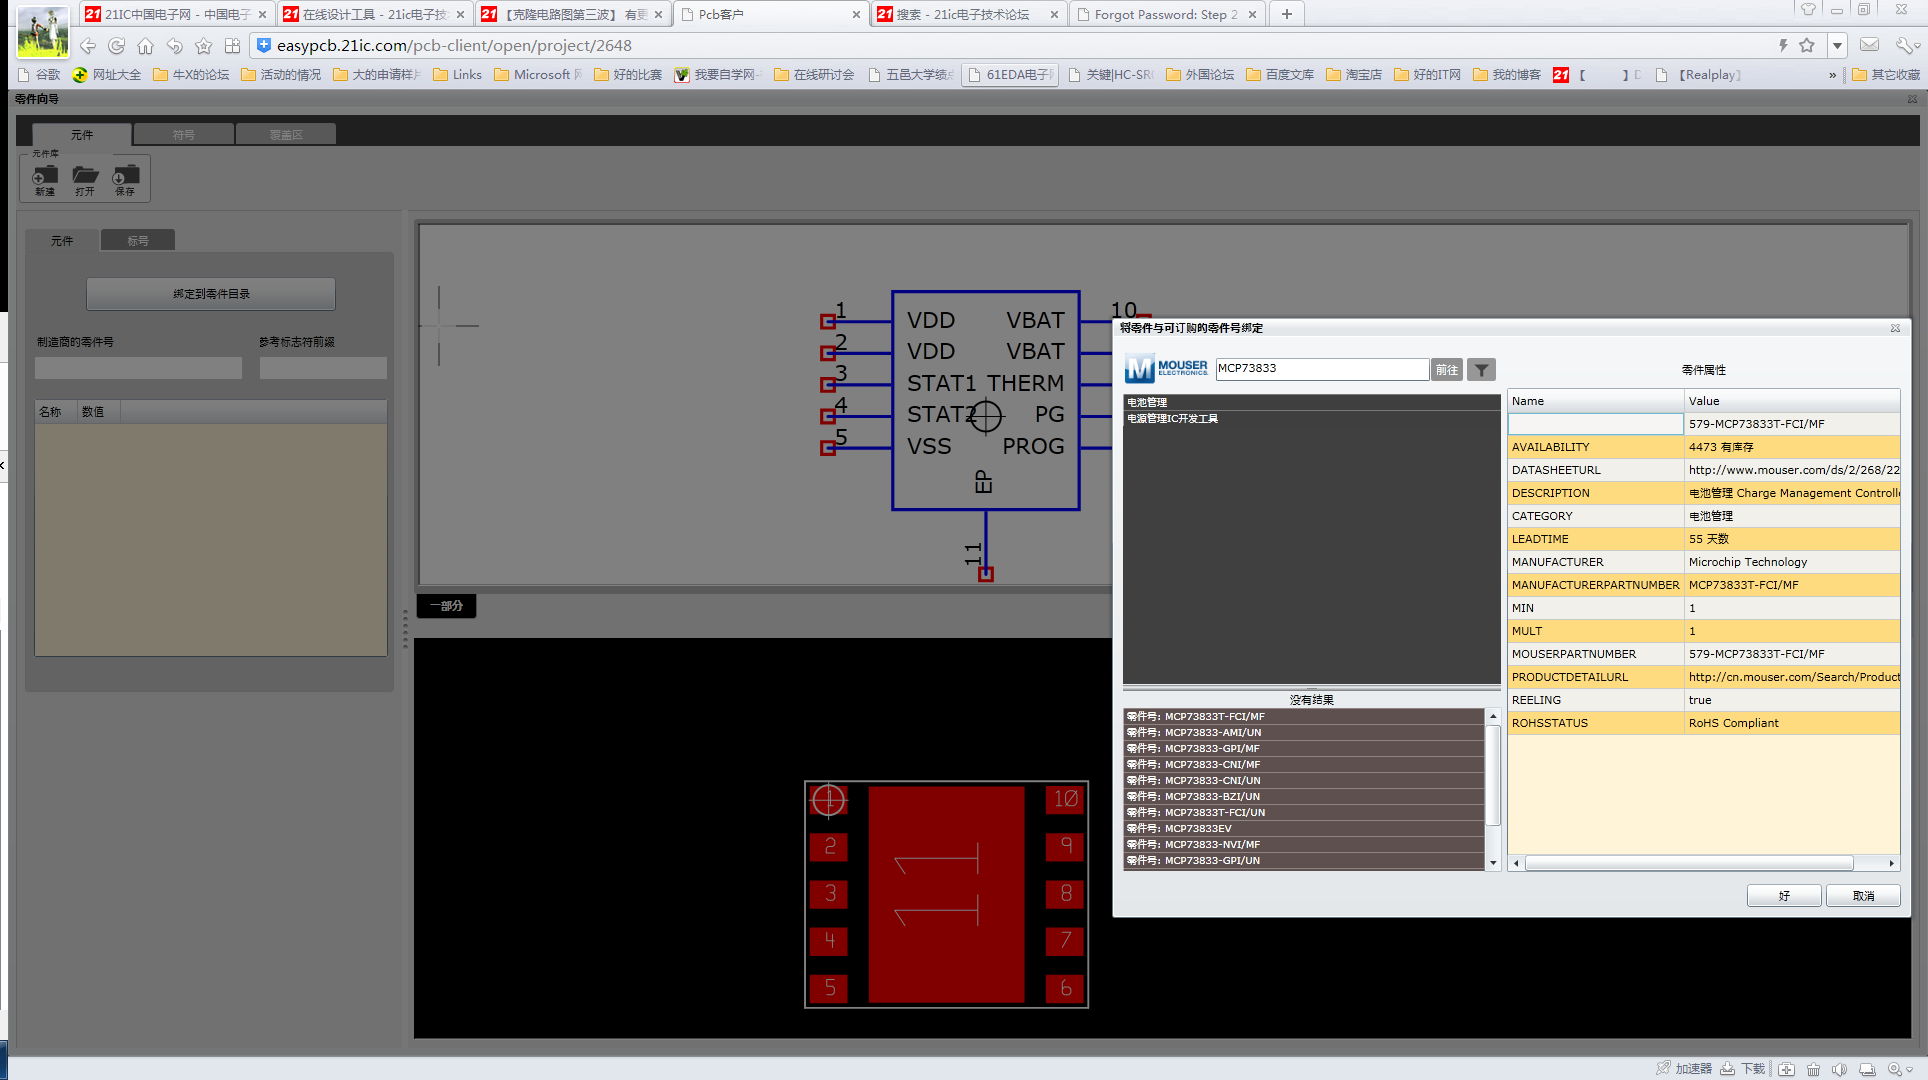
Task: Click the Name column header
Action: (x=1595, y=401)
